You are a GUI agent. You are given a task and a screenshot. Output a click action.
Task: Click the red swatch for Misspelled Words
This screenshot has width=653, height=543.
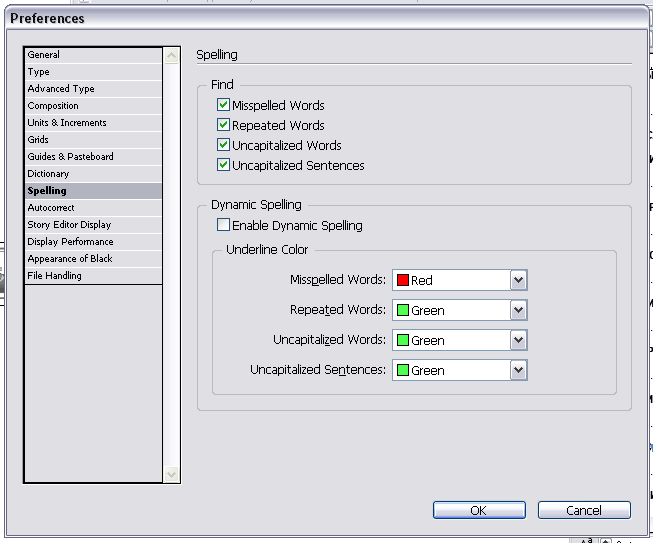[403, 280]
